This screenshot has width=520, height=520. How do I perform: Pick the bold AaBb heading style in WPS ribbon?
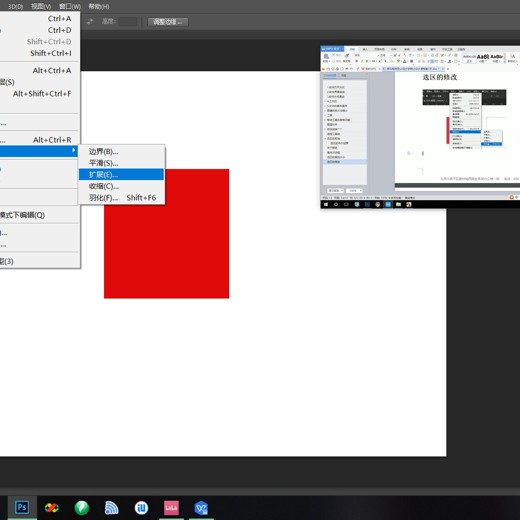(483, 57)
